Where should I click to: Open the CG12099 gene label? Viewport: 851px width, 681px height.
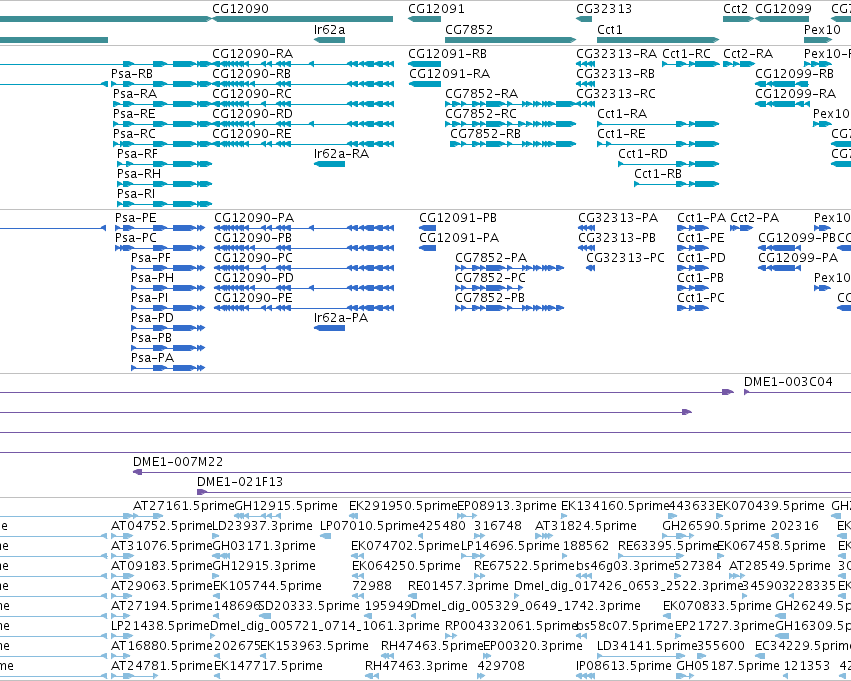[x=783, y=9]
